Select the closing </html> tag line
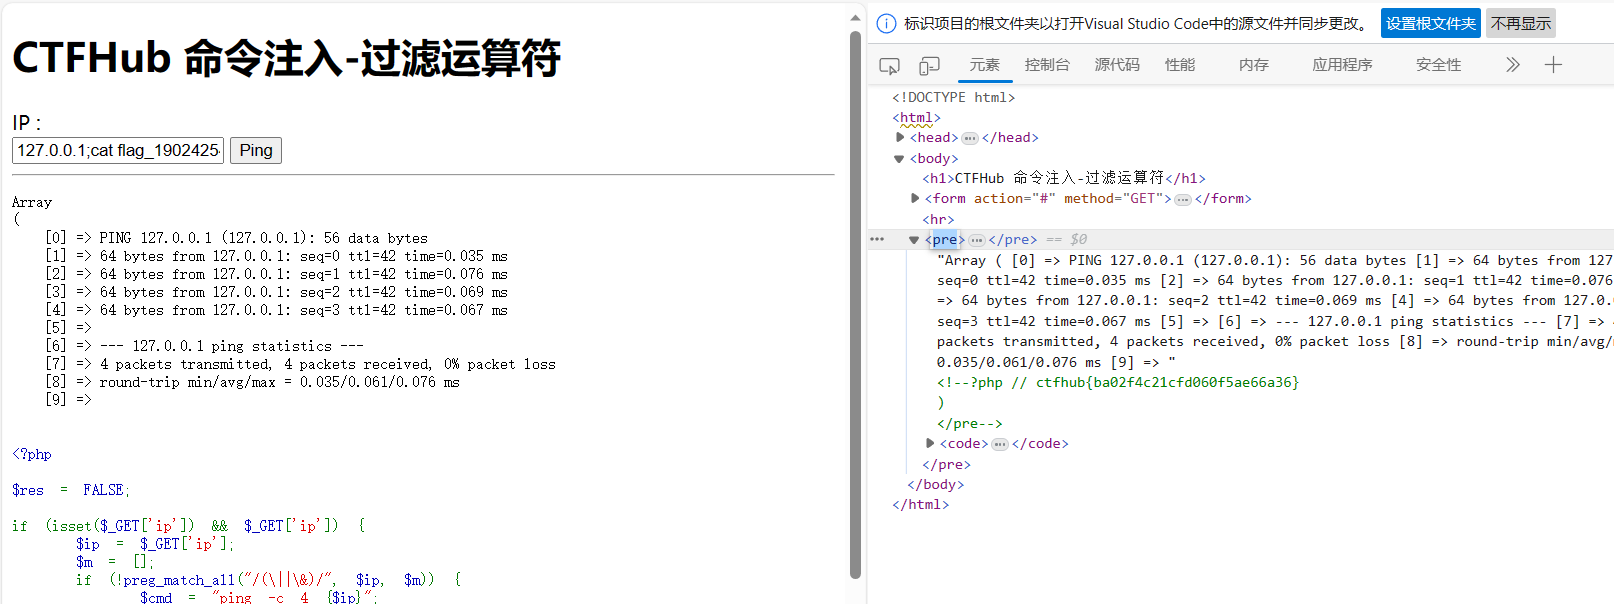Screen dimensions: 1614x604 920,505
